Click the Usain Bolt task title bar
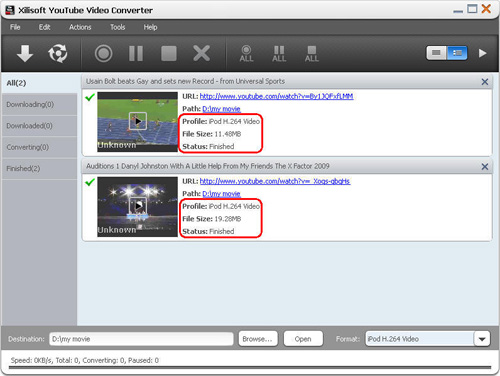The image size is (500, 376). coord(287,82)
